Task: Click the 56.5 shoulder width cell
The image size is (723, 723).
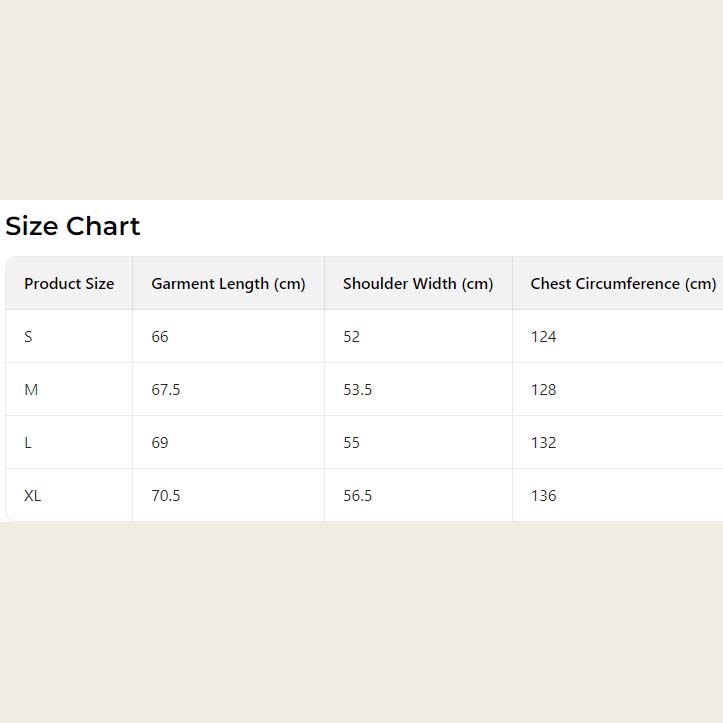Action: click(x=357, y=496)
